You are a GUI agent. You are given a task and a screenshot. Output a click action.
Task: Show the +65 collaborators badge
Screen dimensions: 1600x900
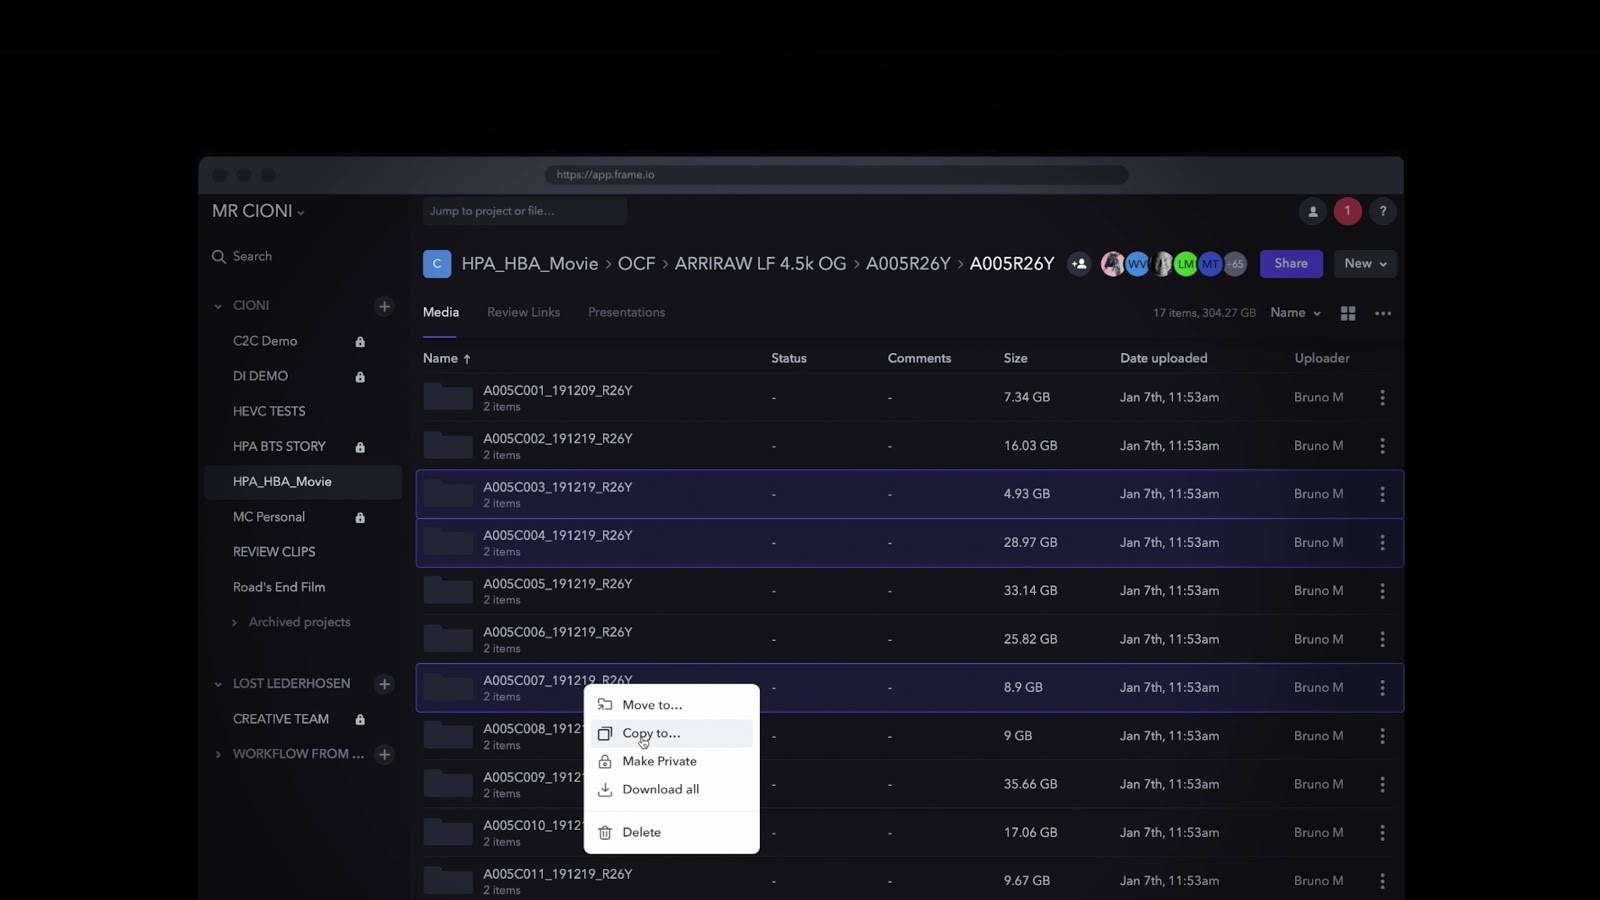tap(1236, 264)
